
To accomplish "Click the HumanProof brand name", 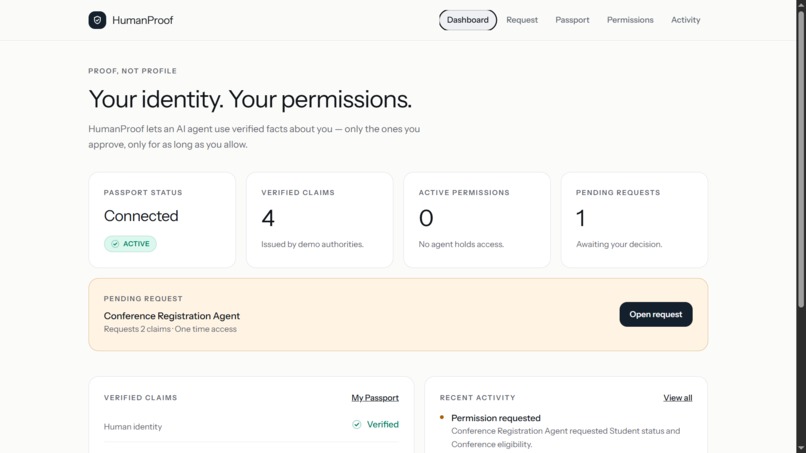I will 142,20.
